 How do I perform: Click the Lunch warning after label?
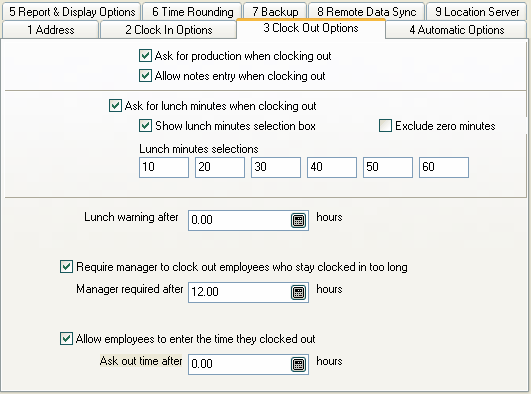click(131, 217)
